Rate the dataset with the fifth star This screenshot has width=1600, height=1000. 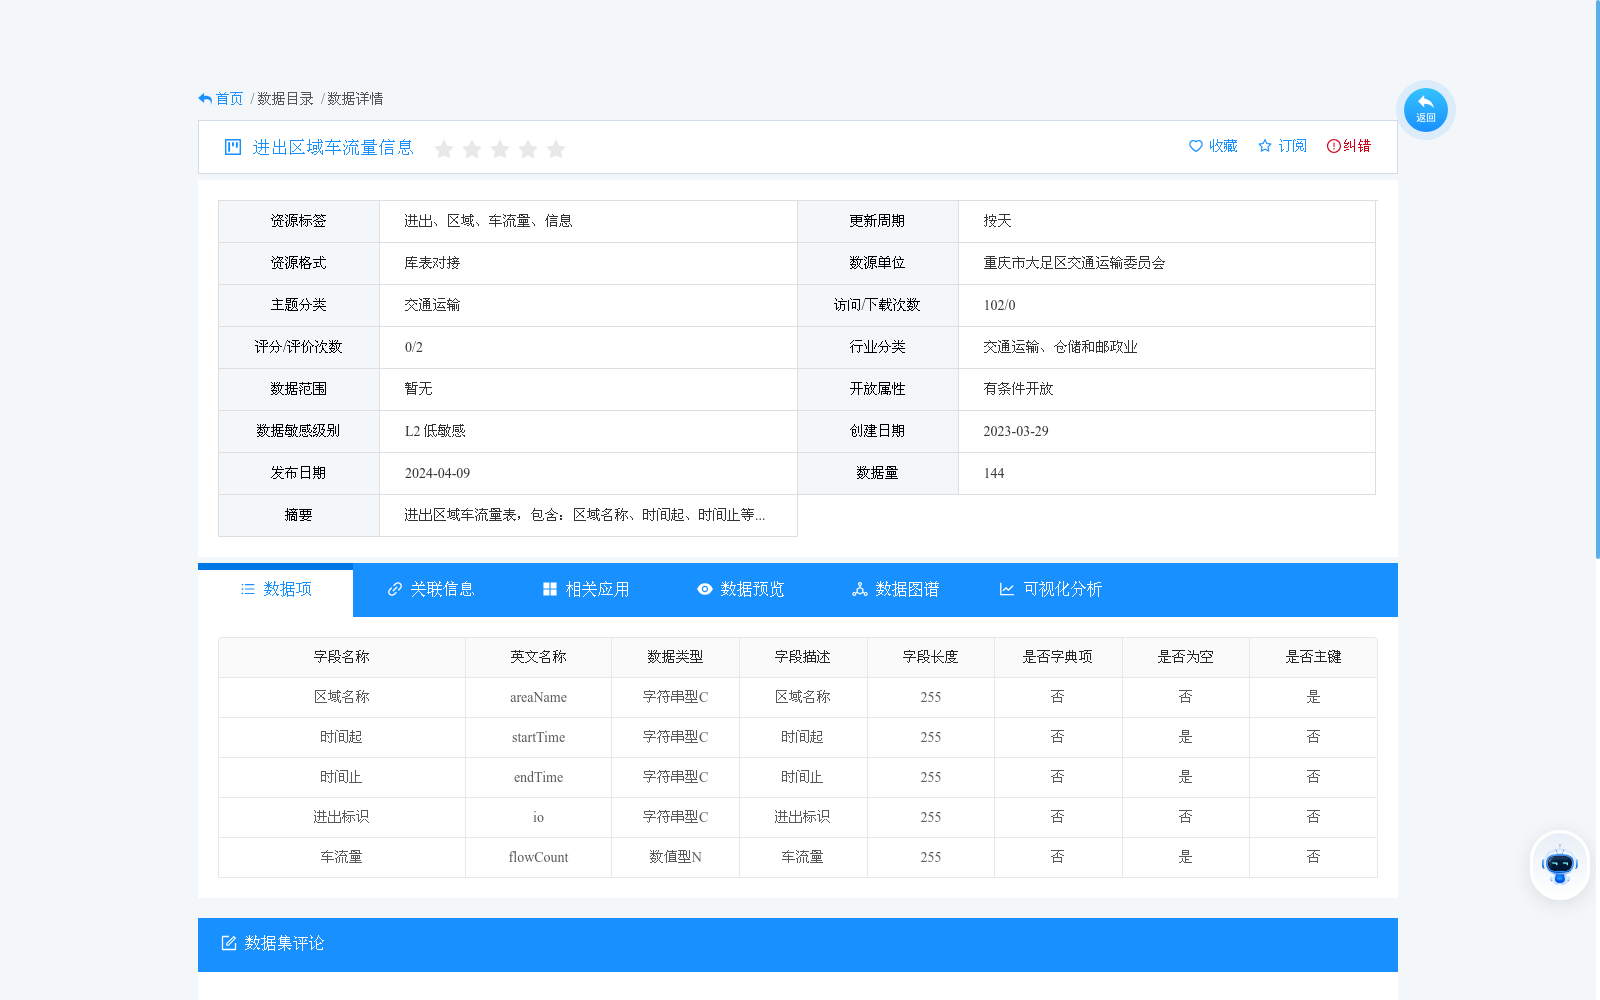556,148
